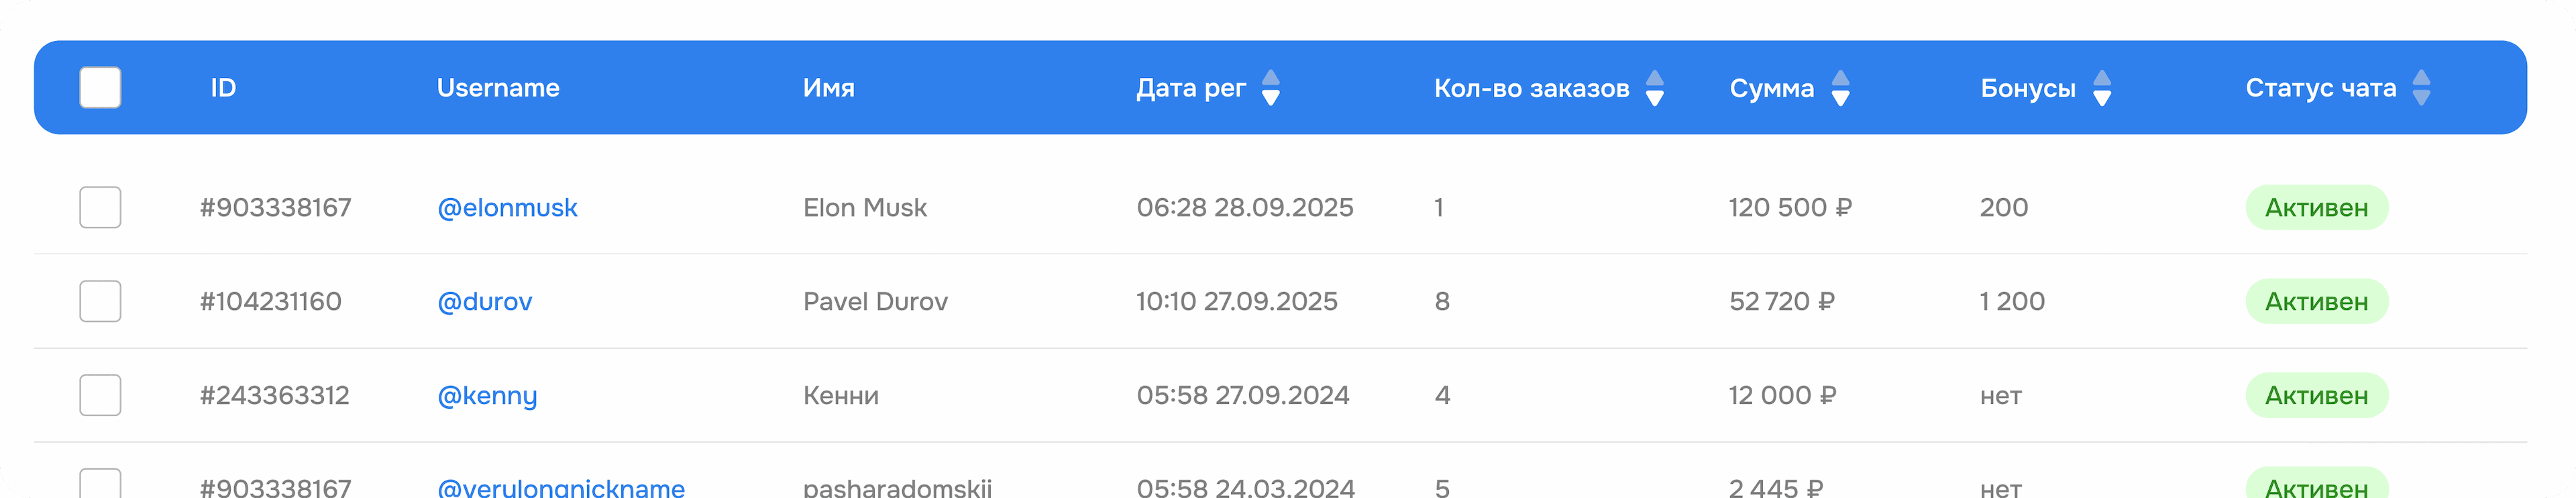Click the Имя column header

pyautogui.click(x=828, y=88)
